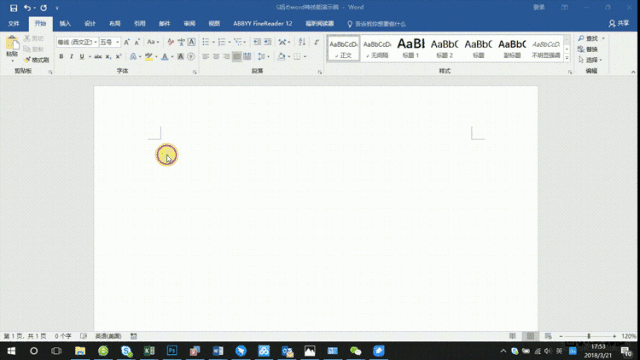
Task: Decrease the font size
Action: [x=137, y=42]
